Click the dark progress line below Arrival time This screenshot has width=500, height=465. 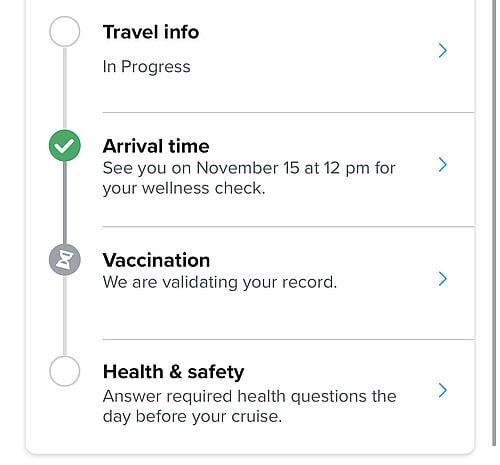coord(65,203)
